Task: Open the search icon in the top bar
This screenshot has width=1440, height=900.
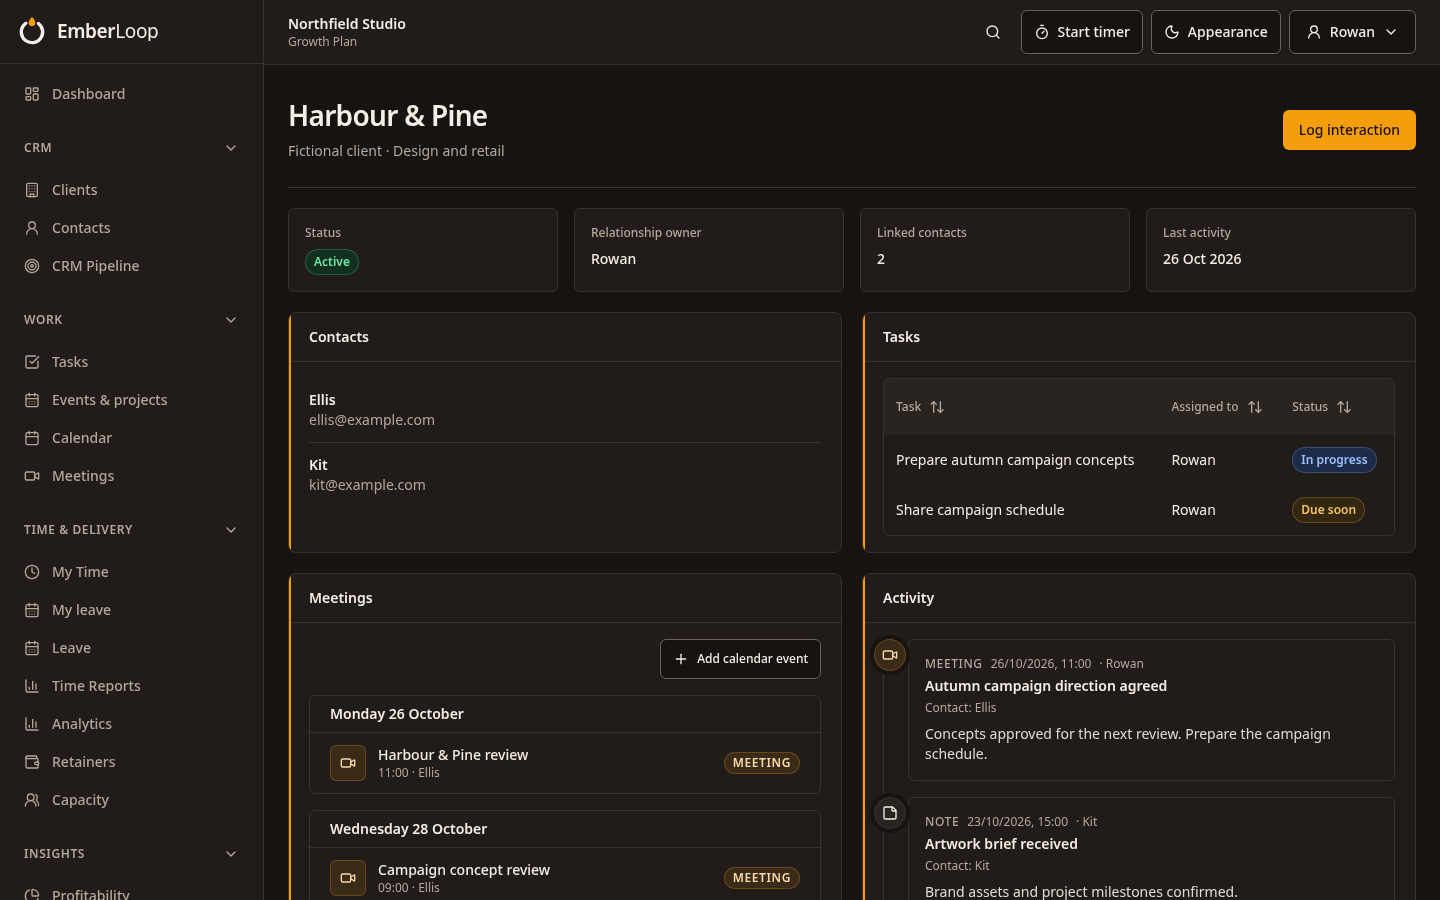Action: pyautogui.click(x=993, y=32)
